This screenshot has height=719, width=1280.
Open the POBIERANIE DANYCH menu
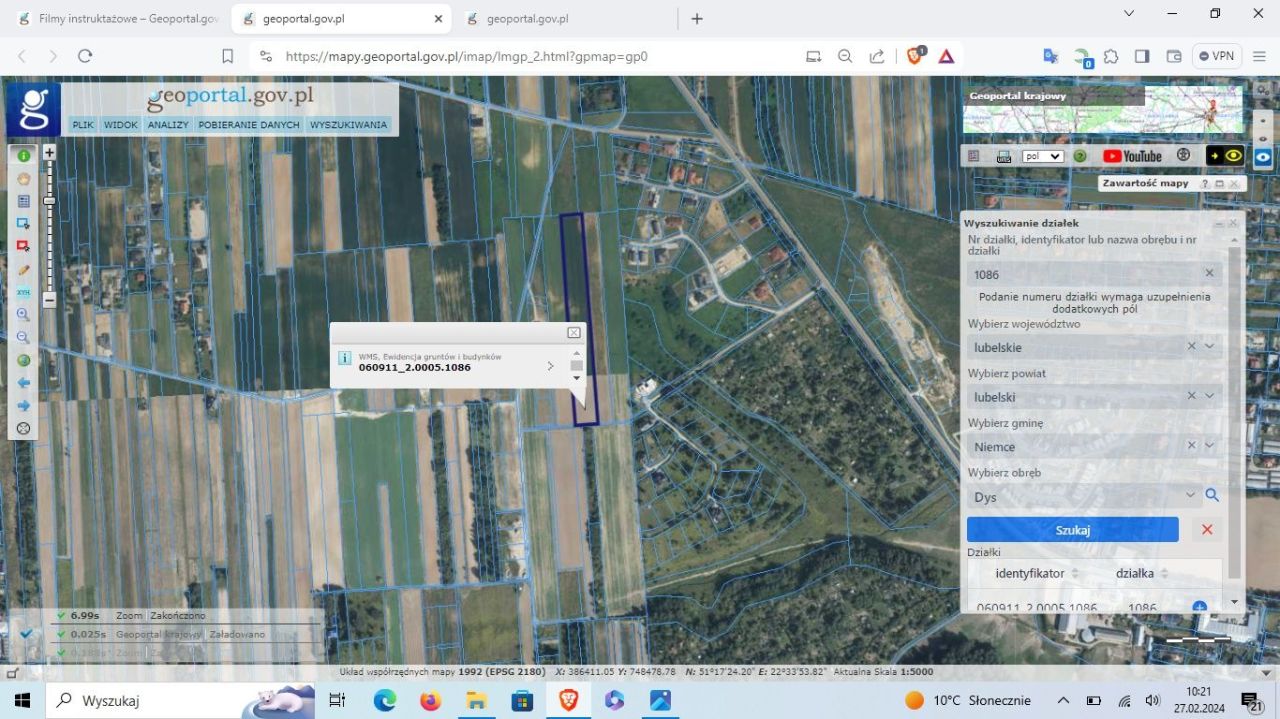(x=249, y=125)
